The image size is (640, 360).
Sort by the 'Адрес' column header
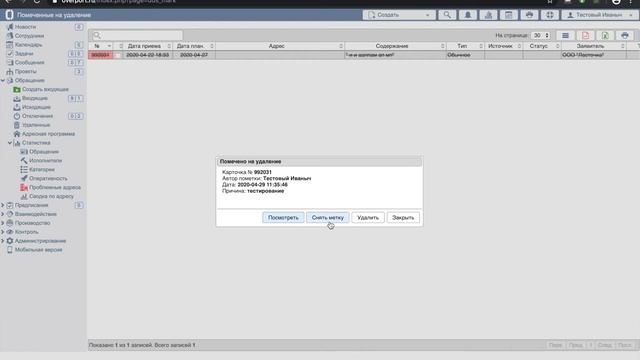tap(280, 46)
